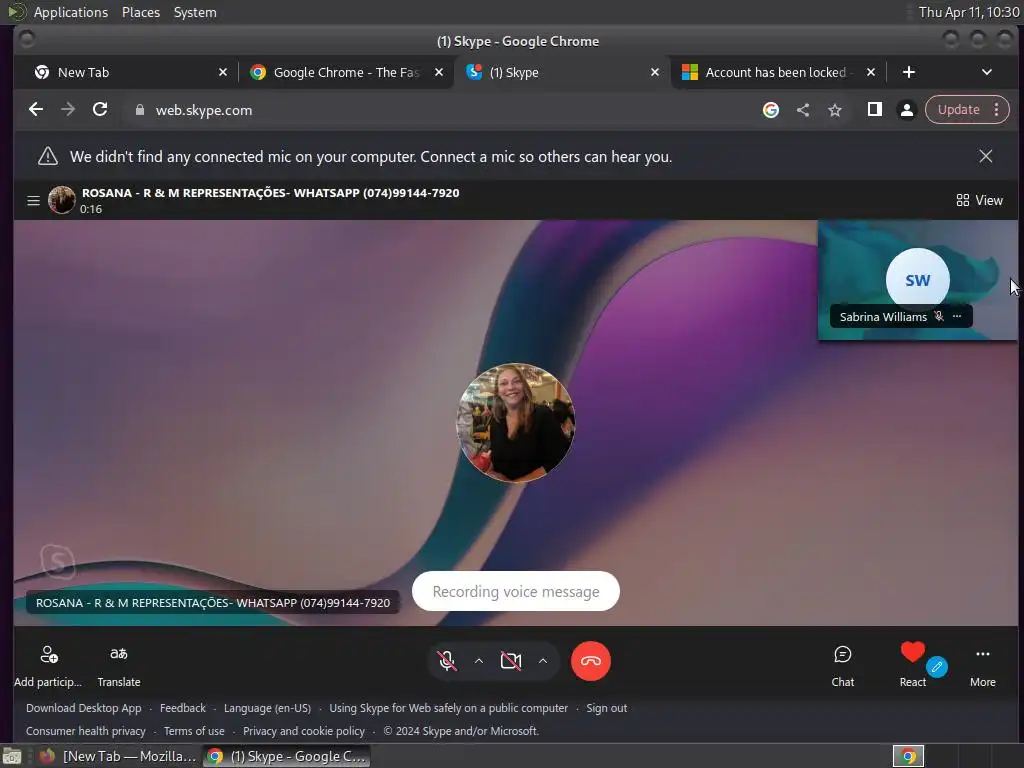The height and width of the screenshot is (768, 1024).
Task: Turn on the video camera
Action: tap(511, 661)
